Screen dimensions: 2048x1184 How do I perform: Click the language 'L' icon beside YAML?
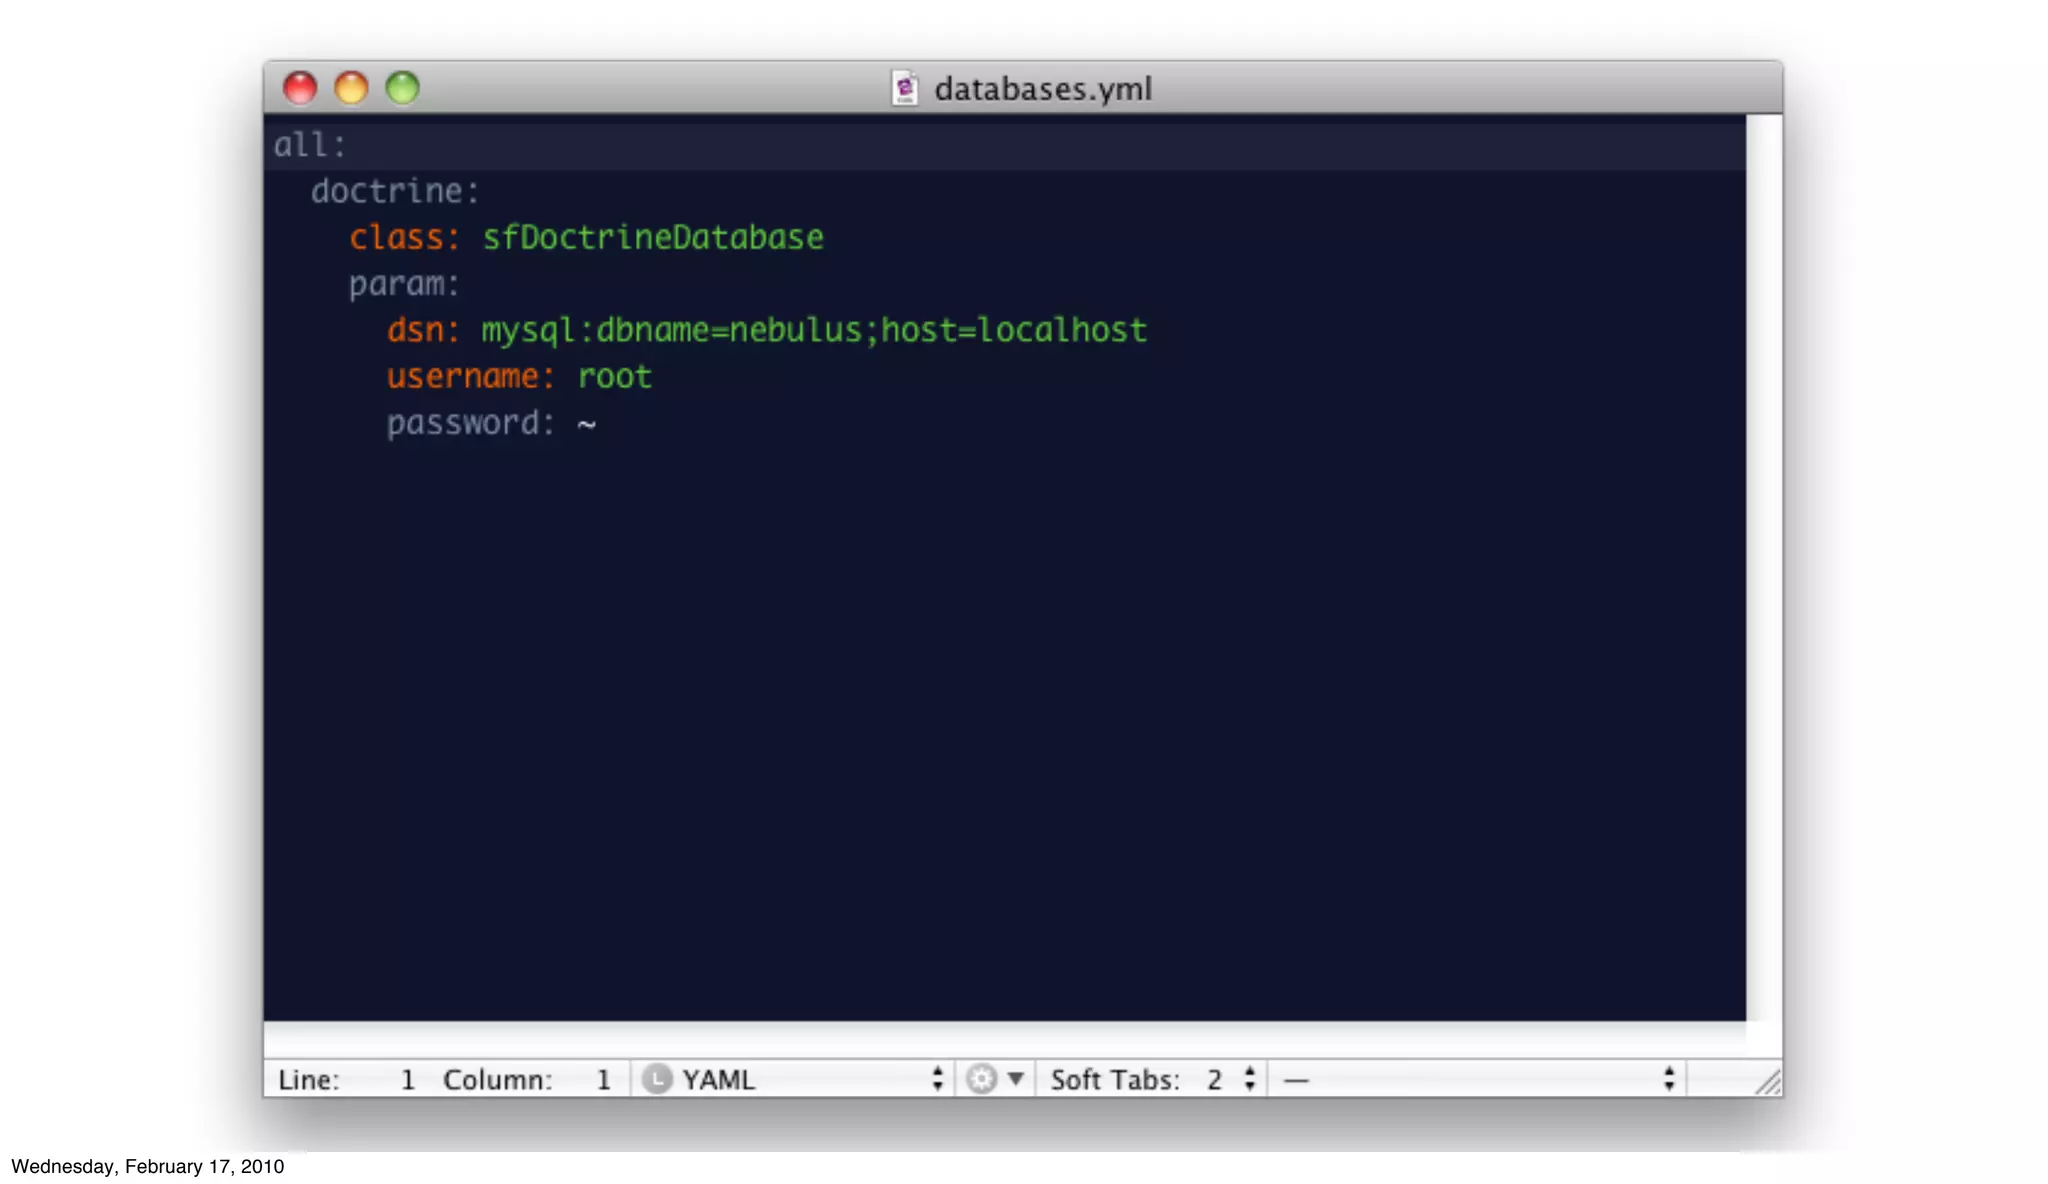(x=656, y=1080)
